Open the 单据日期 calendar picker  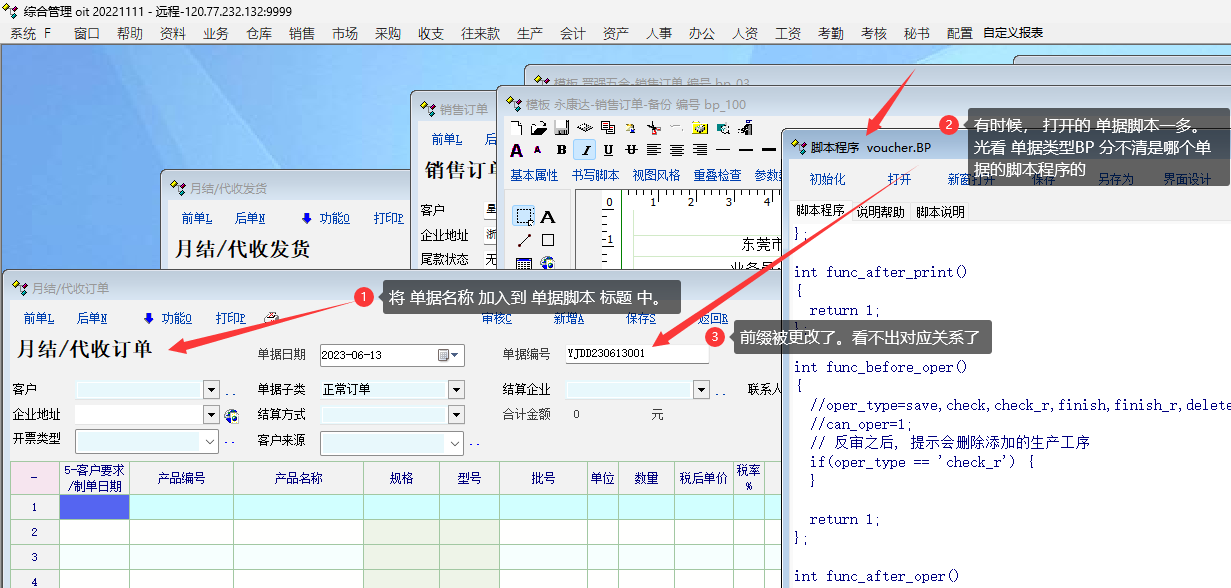tap(445, 355)
